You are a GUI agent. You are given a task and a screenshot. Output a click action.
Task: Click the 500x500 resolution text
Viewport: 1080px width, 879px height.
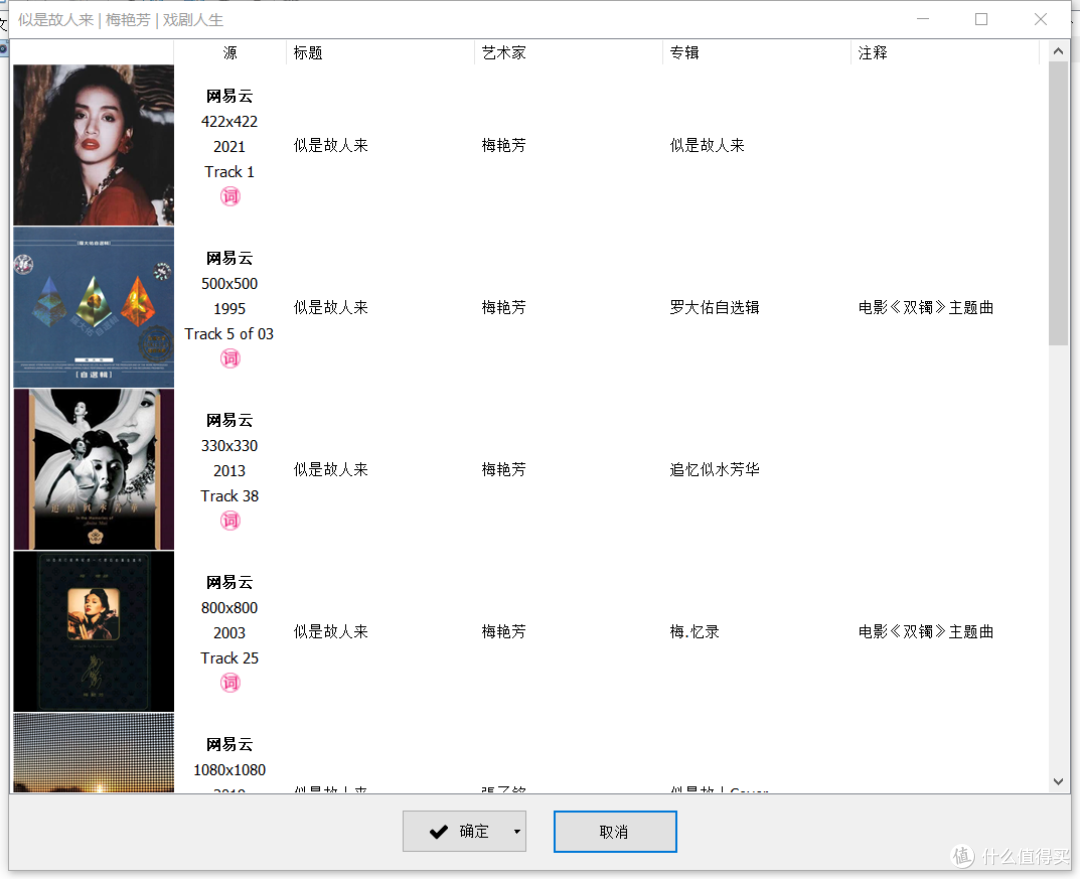click(229, 283)
